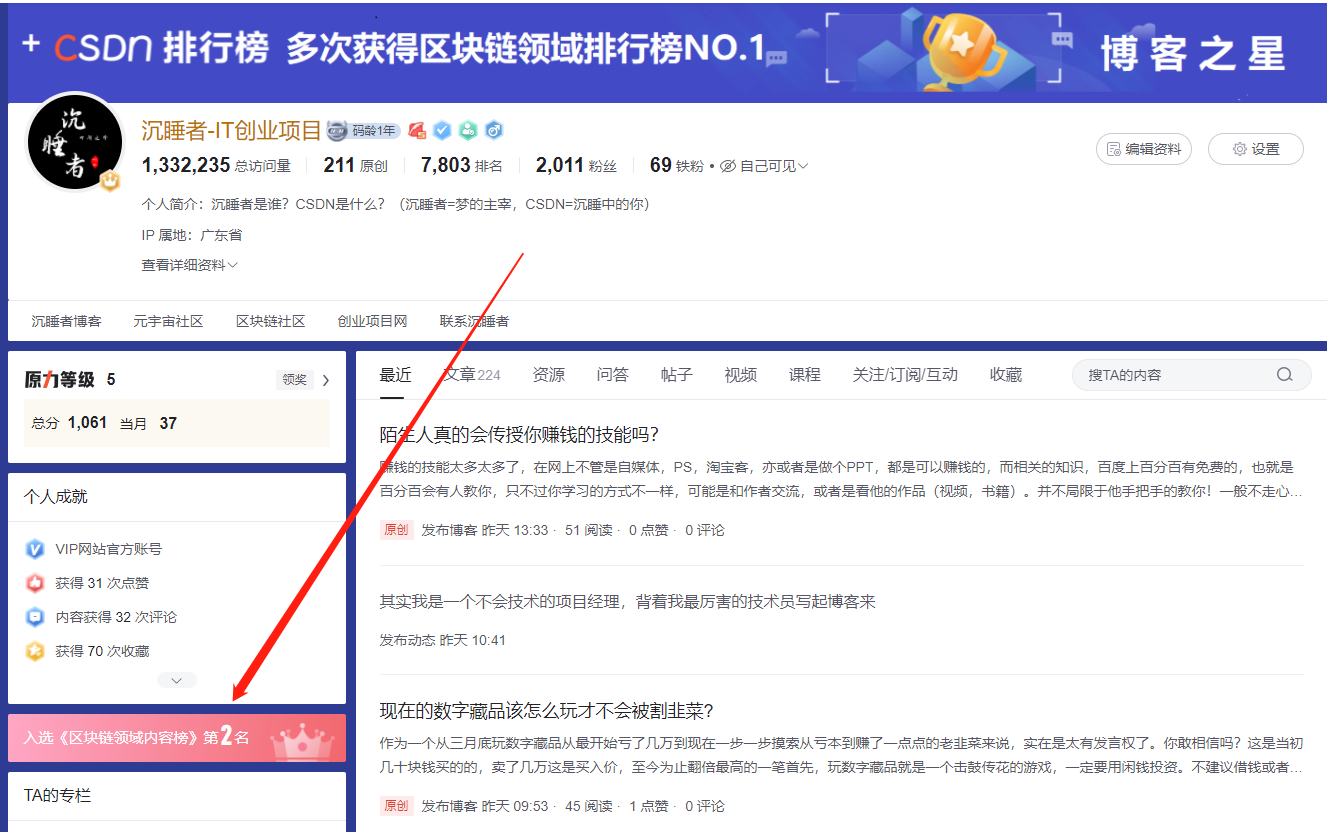Switch to the 课程 tab
The height and width of the screenshot is (832, 1327).
point(805,375)
